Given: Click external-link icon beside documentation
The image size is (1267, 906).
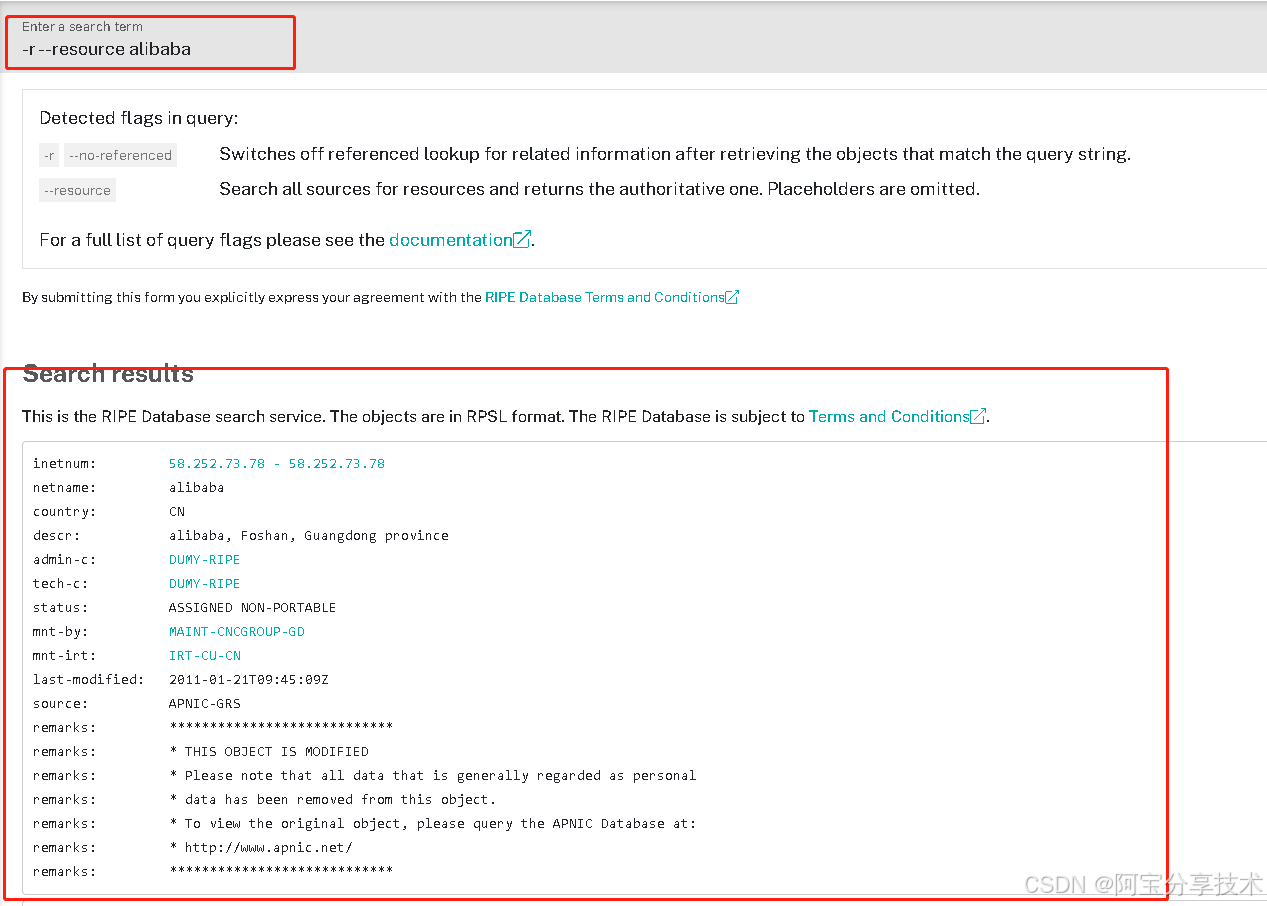Looking at the screenshot, I should point(522,240).
